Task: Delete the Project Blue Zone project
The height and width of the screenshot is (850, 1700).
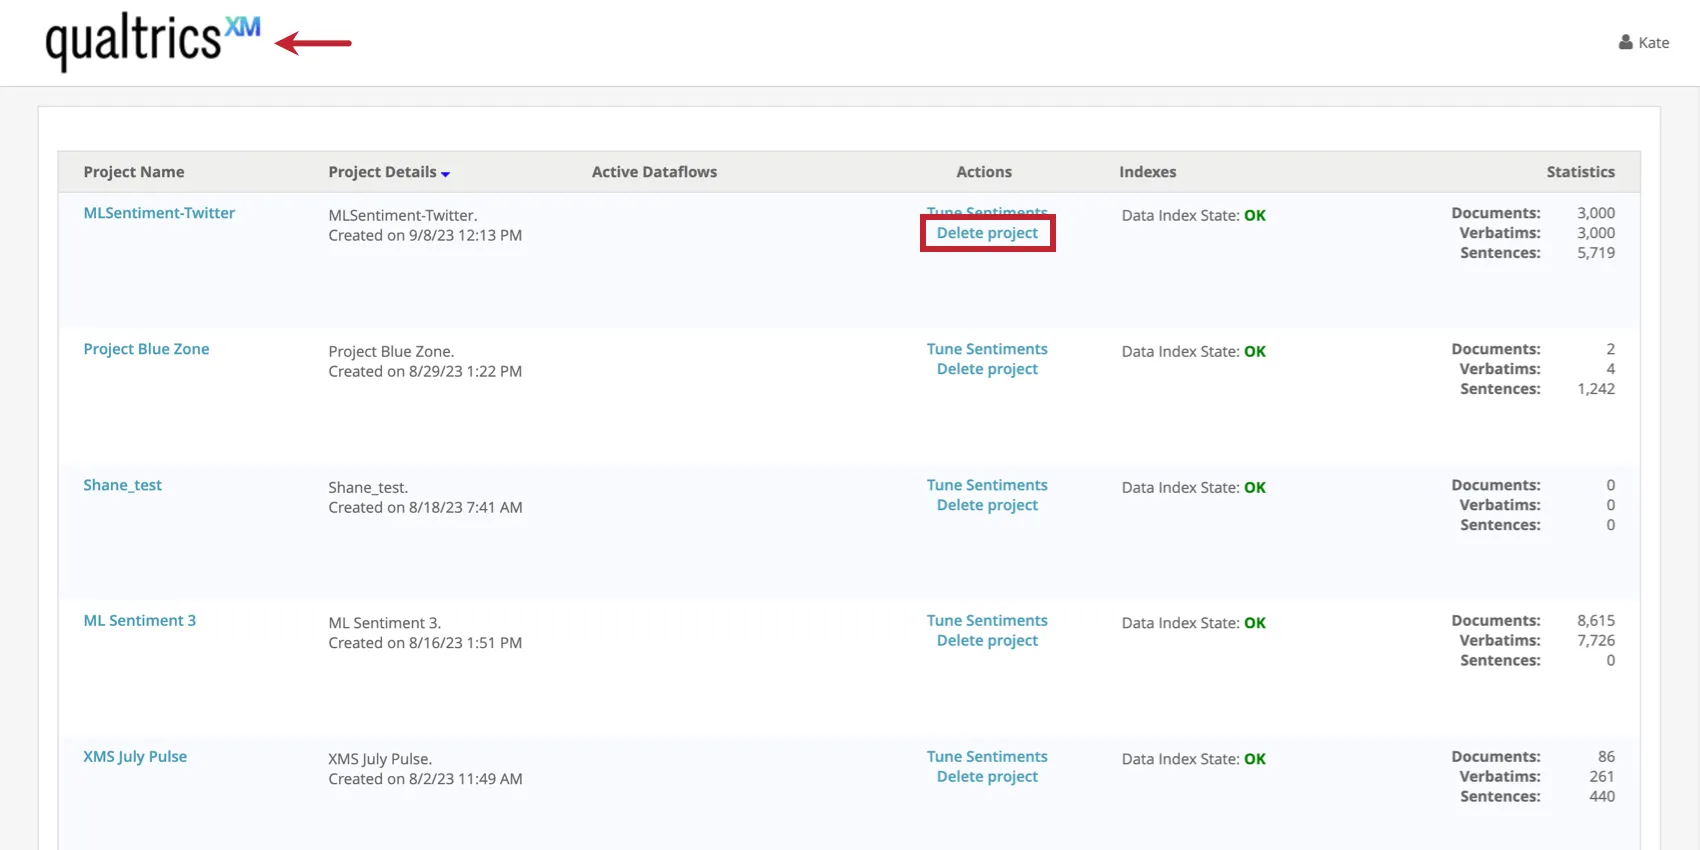Action: pos(987,369)
